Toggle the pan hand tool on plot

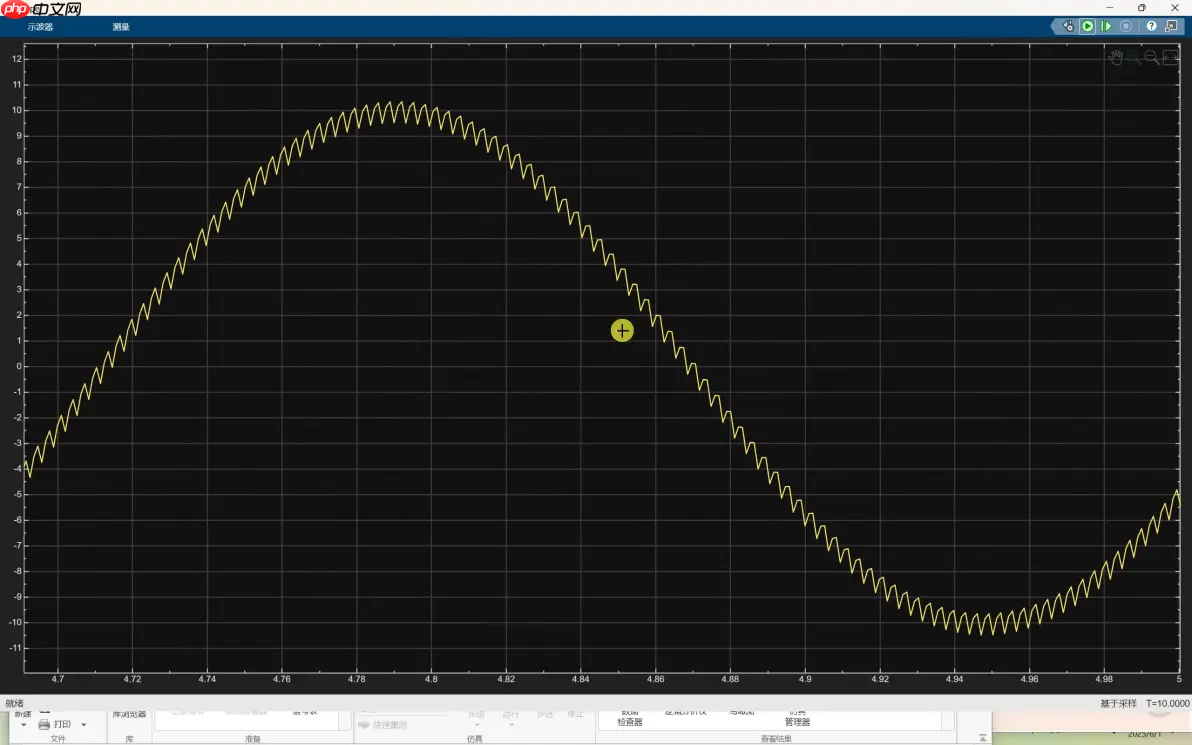pos(1115,57)
